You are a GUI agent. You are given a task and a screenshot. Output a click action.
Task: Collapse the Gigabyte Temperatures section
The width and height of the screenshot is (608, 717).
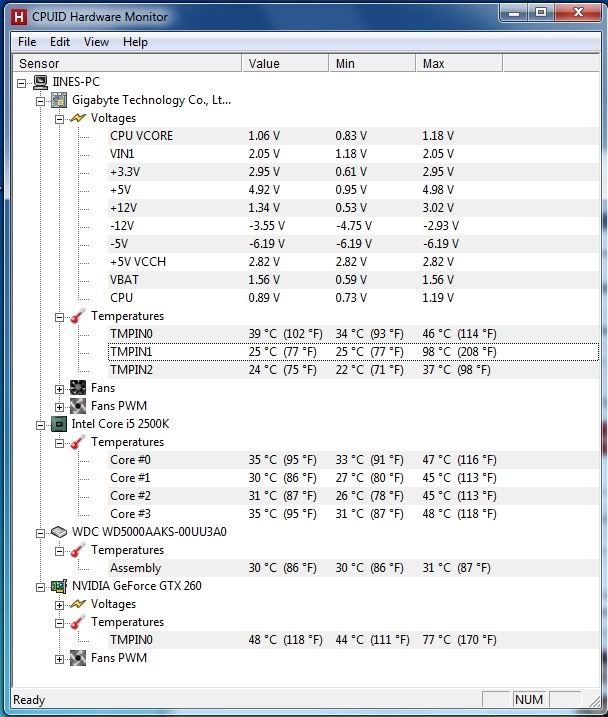(59, 317)
